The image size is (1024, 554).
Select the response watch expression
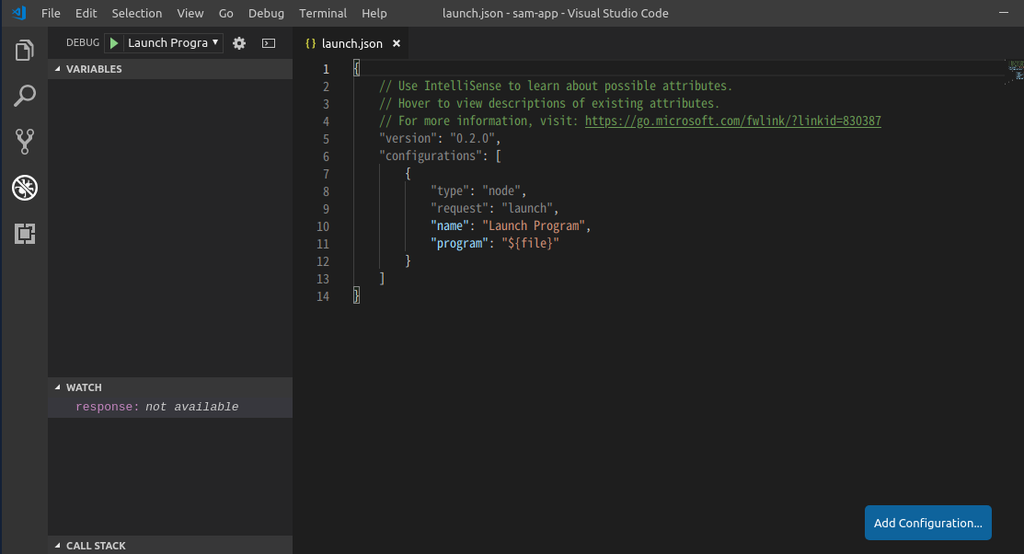pyautogui.click(x=170, y=406)
